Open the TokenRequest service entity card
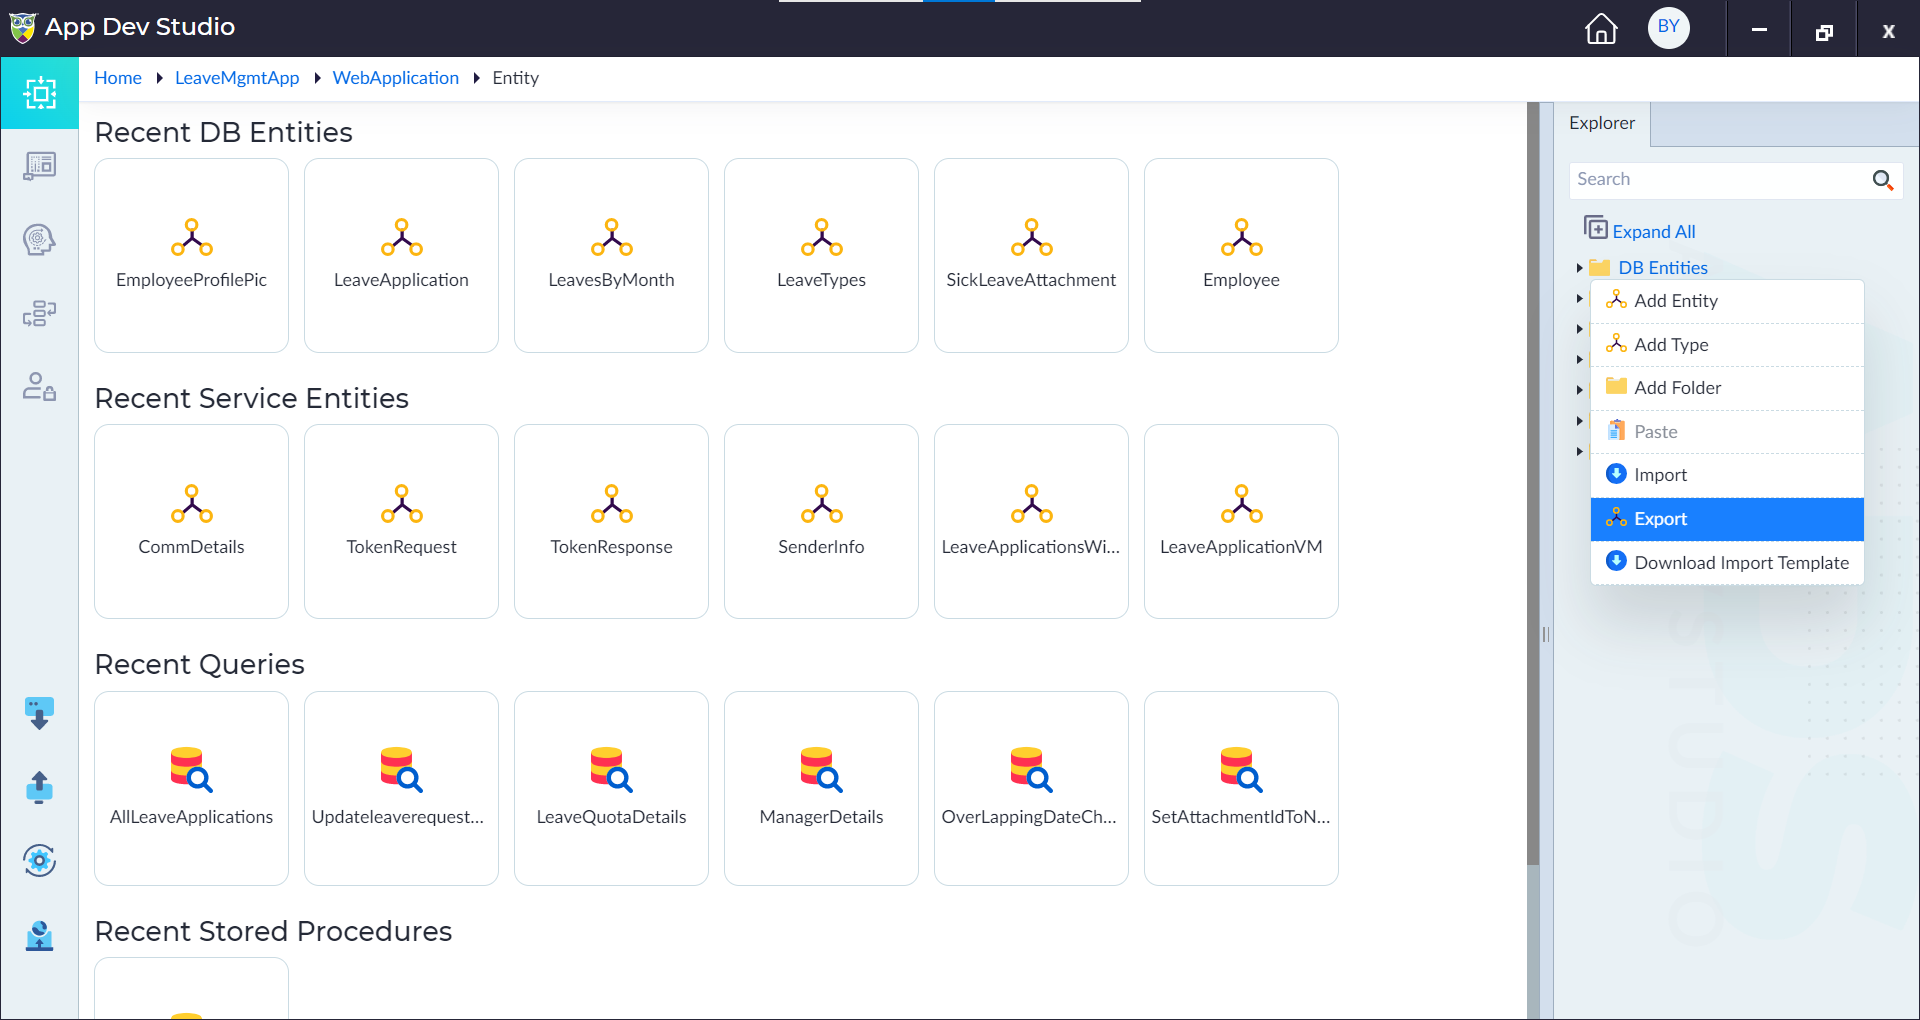The height and width of the screenshot is (1020, 1920). 401,521
